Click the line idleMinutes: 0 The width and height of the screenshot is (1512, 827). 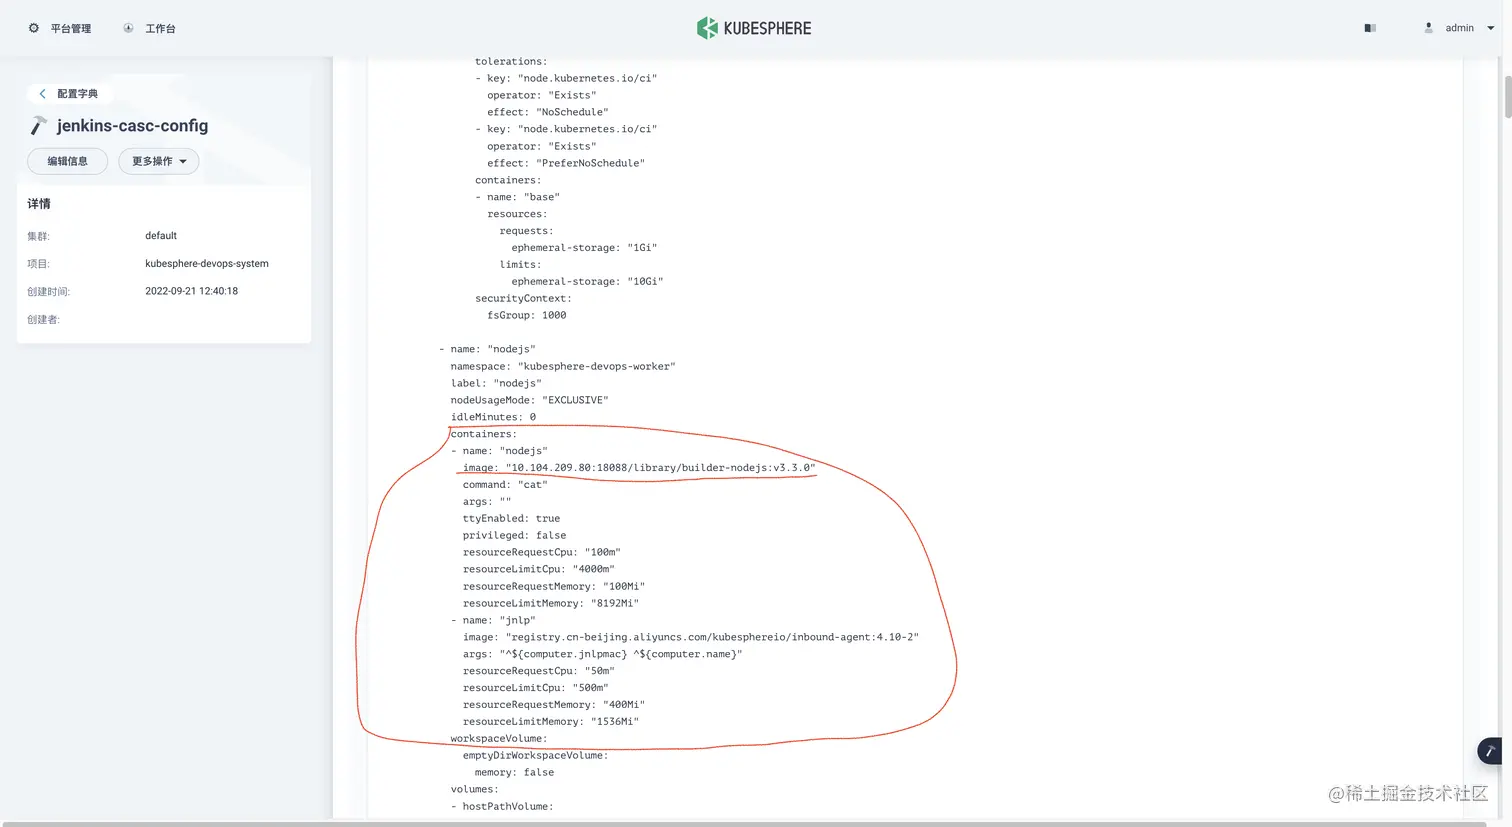click(493, 417)
